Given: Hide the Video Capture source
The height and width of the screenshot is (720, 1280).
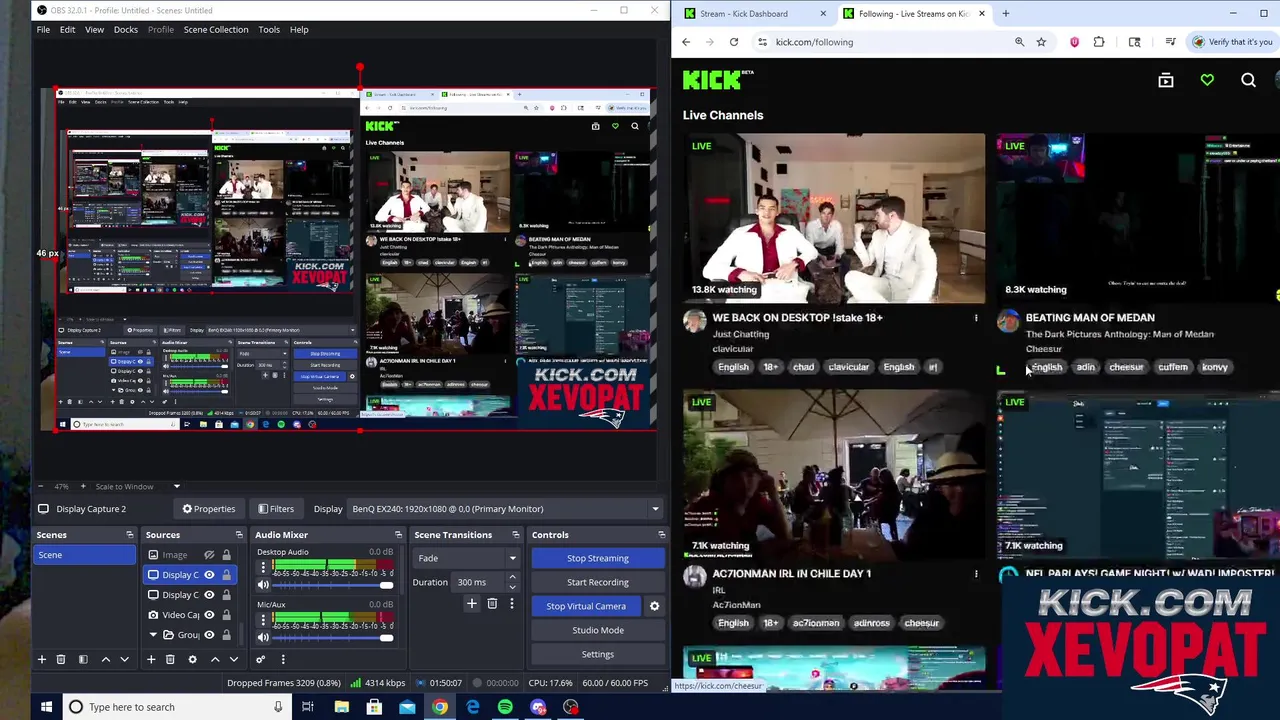Looking at the screenshot, I should 209,615.
